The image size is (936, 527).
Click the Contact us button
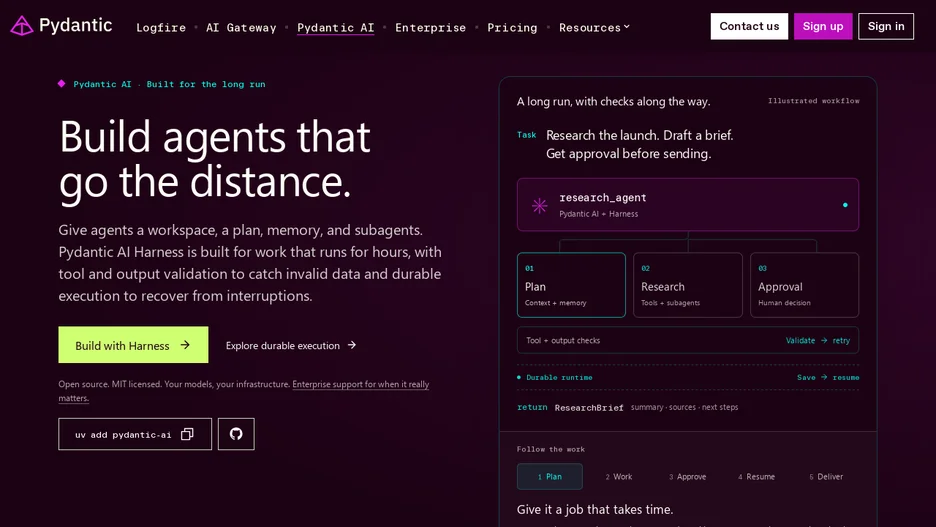point(749,26)
